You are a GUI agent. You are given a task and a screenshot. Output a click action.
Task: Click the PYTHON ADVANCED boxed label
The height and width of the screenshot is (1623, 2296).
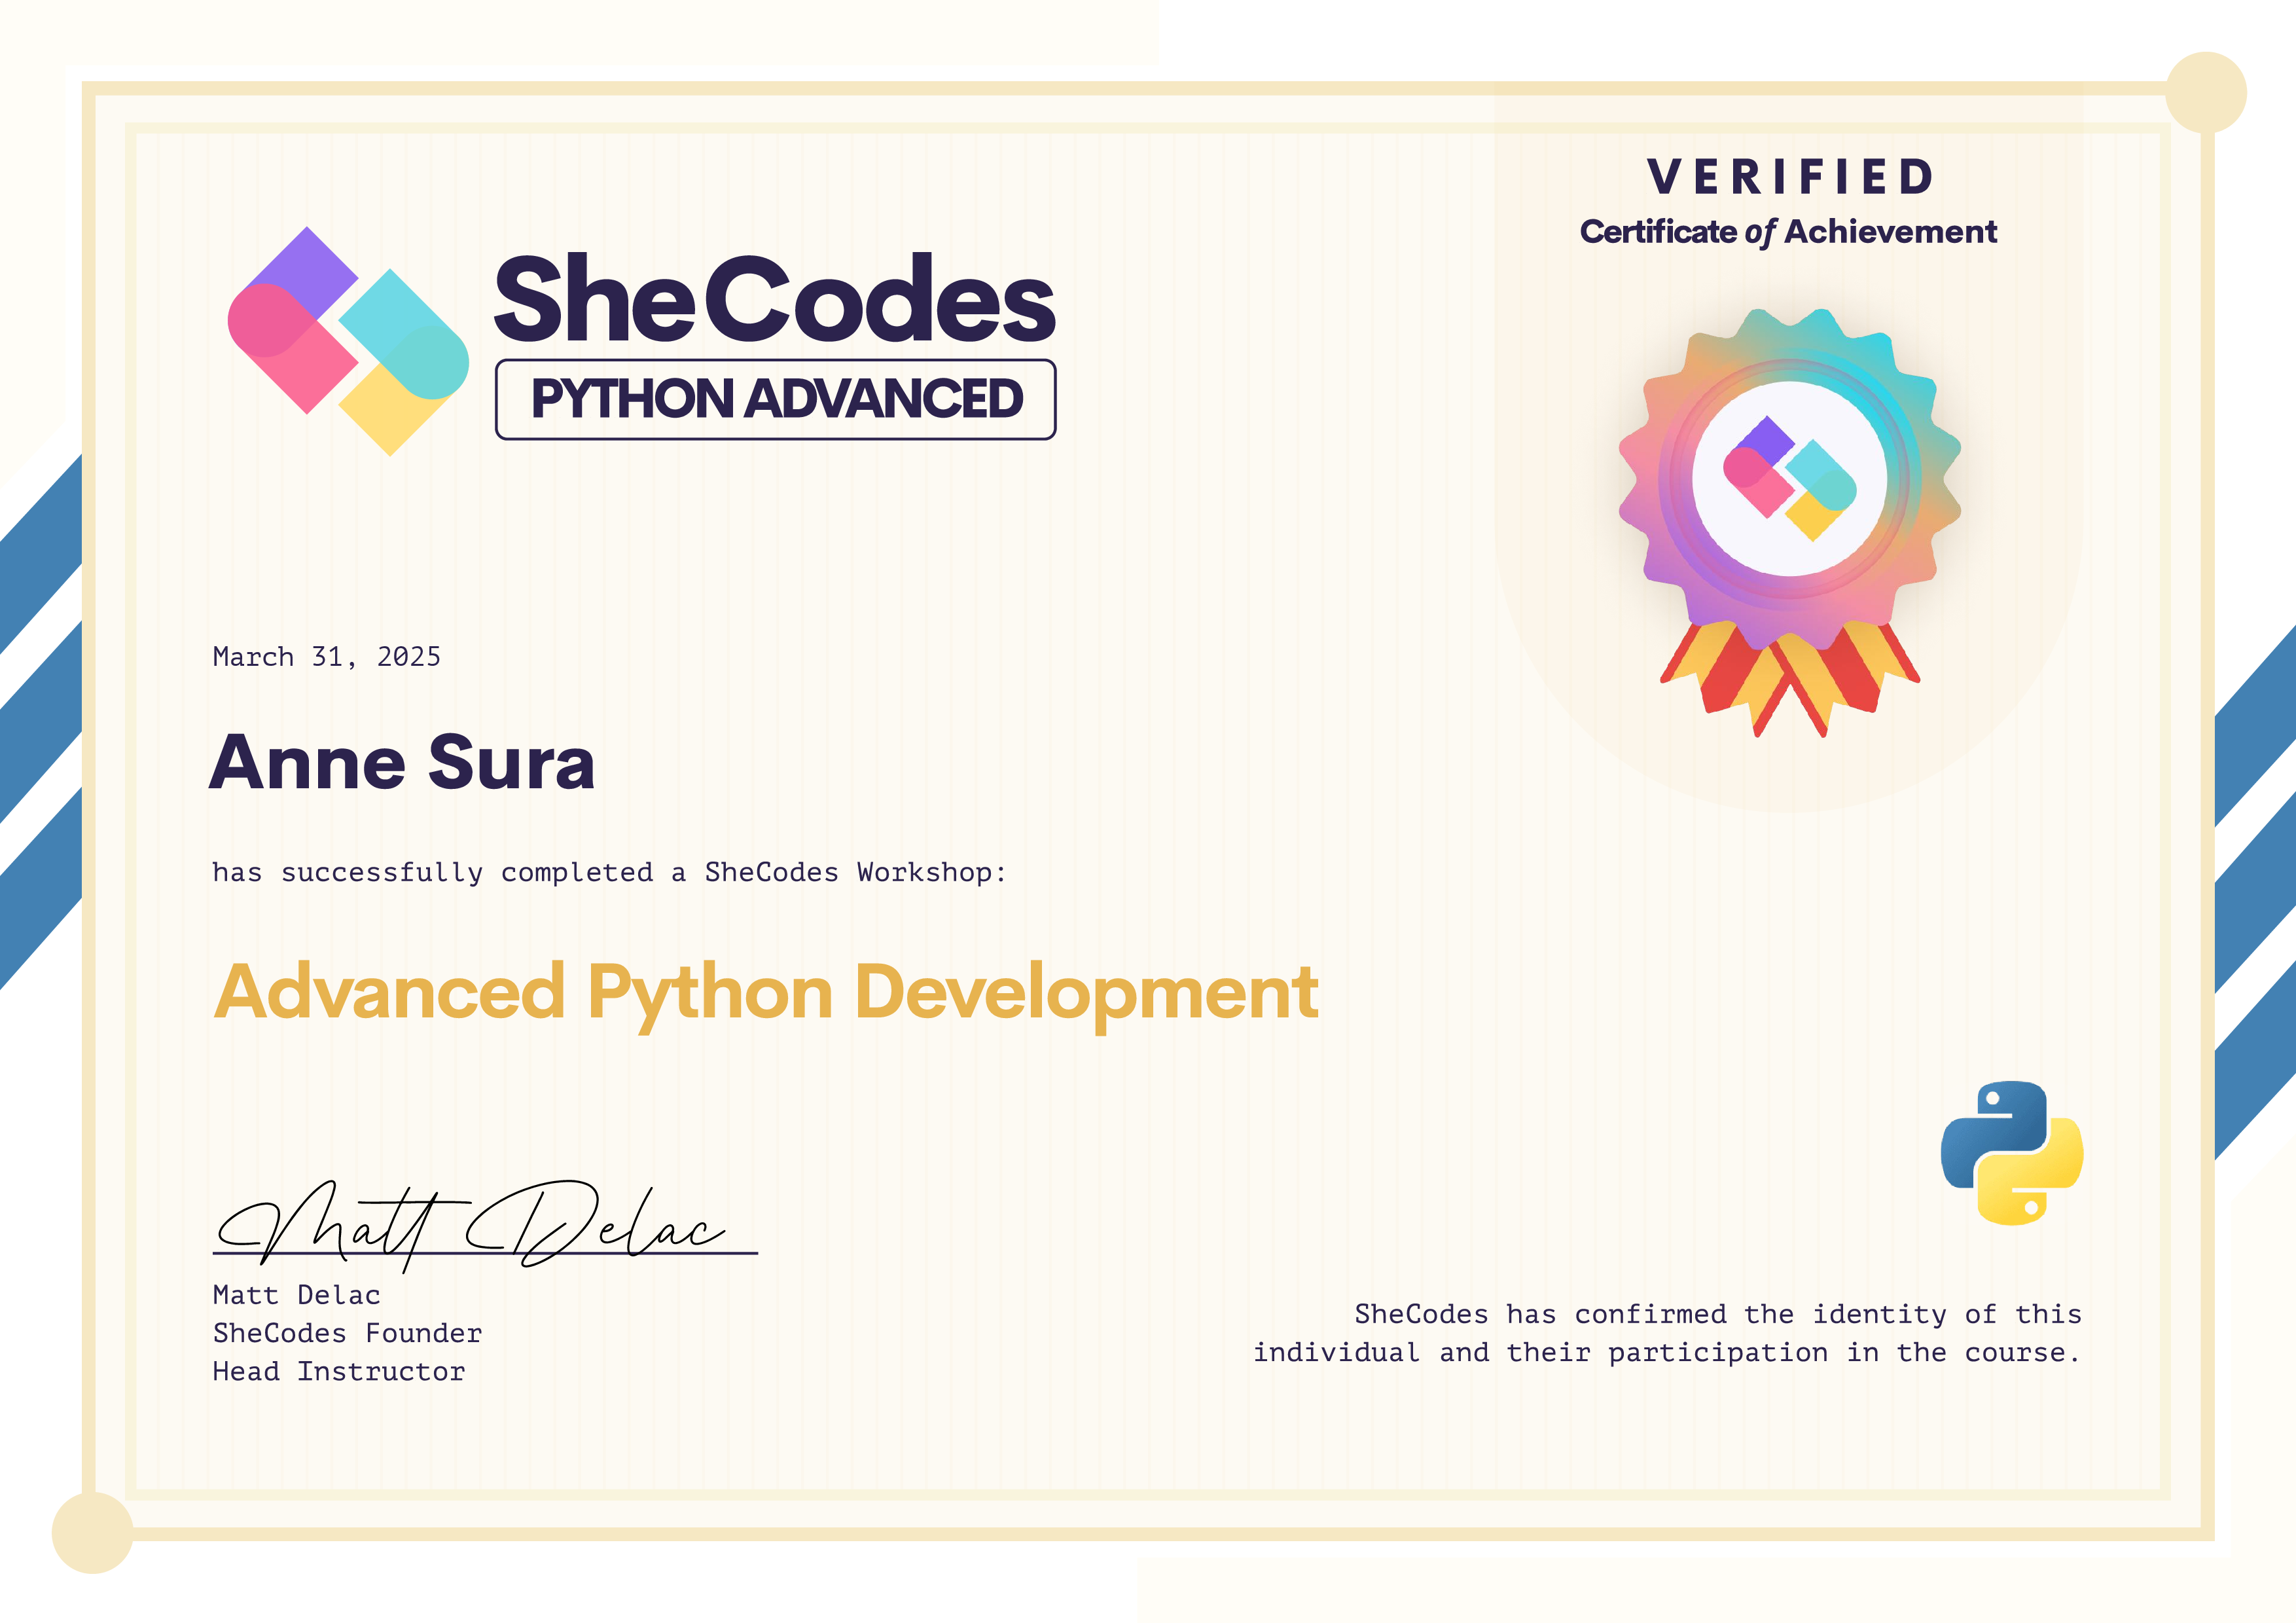pyautogui.click(x=775, y=399)
